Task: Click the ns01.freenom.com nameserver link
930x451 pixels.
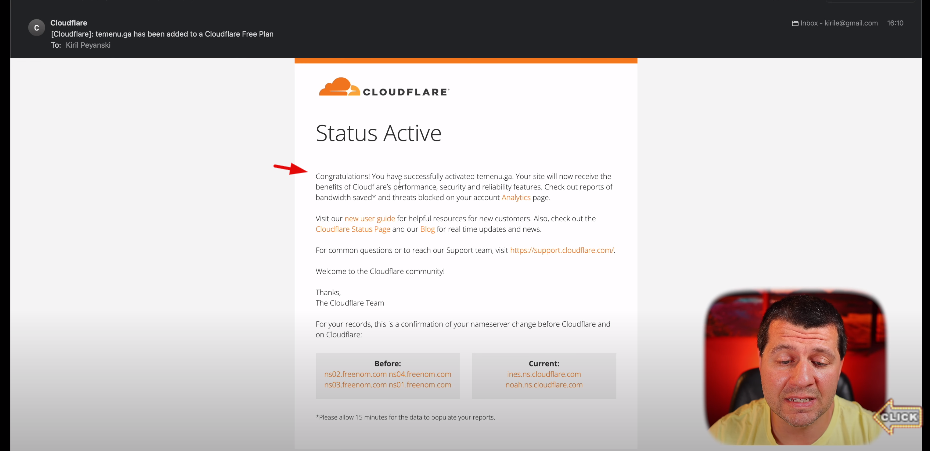Action: point(420,385)
